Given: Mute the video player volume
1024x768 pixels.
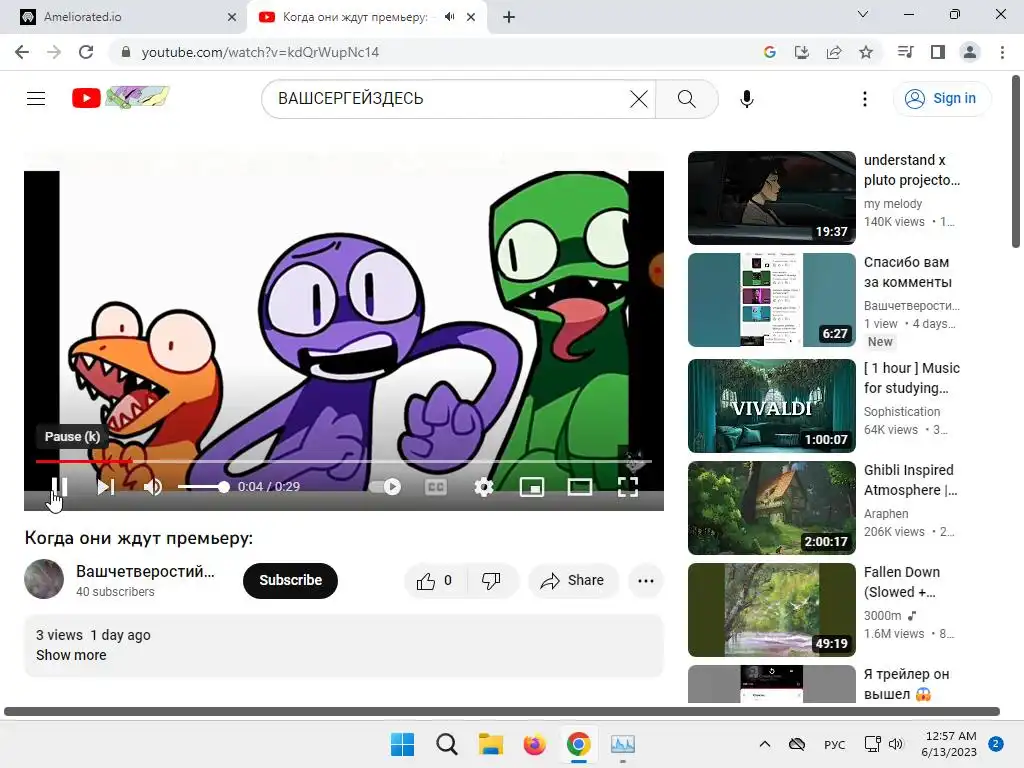Looking at the screenshot, I should [x=153, y=487].
